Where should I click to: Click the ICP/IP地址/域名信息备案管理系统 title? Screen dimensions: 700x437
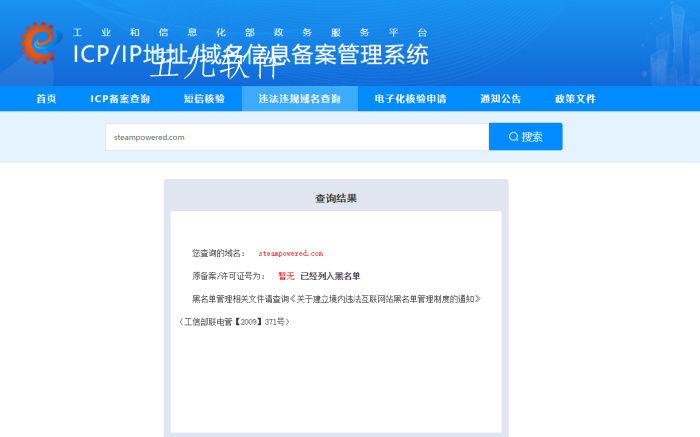pos(250,54)
